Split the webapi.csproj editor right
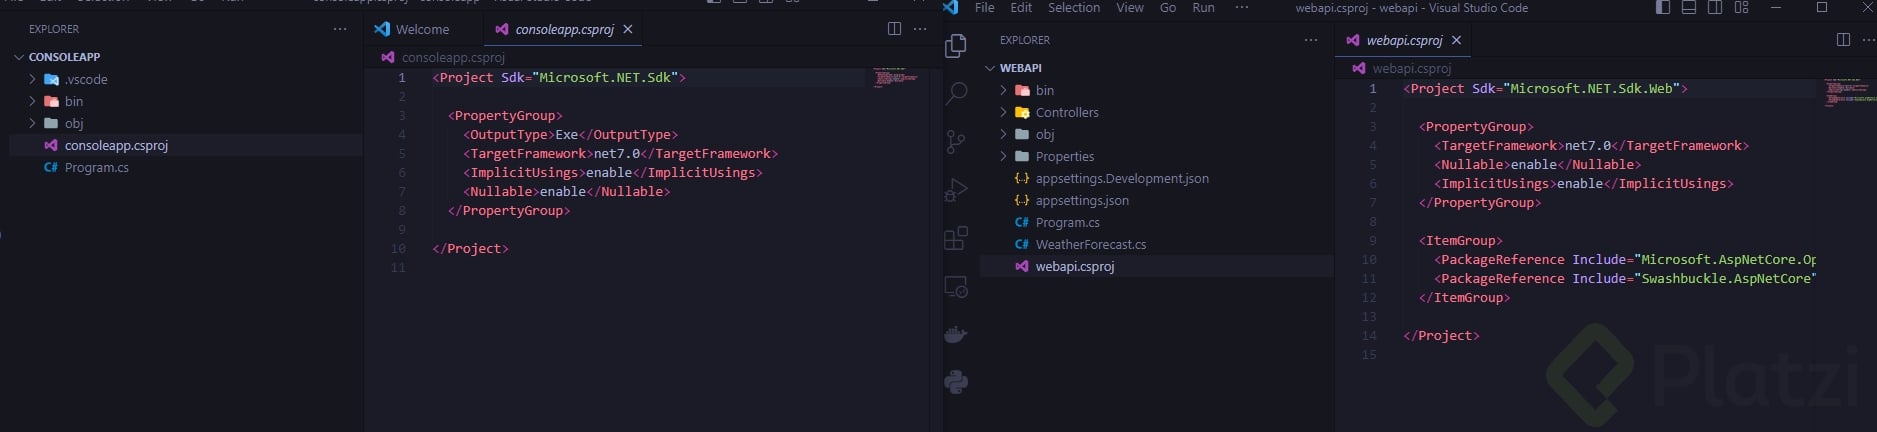 [1843, 40]
